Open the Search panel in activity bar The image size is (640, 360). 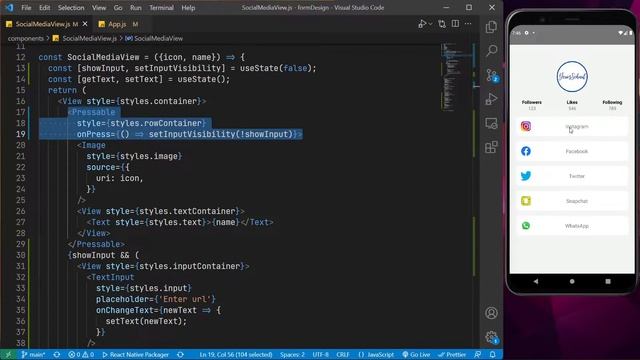pyautogui.click(x=491, y=51)
